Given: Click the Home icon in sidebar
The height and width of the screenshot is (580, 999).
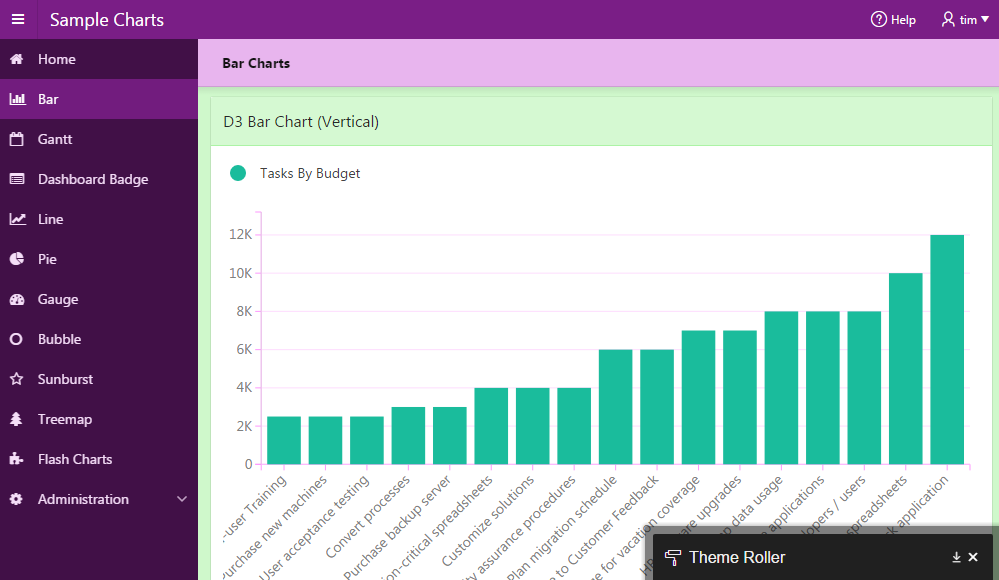Looking at the screenshot, I should point(17,60).
